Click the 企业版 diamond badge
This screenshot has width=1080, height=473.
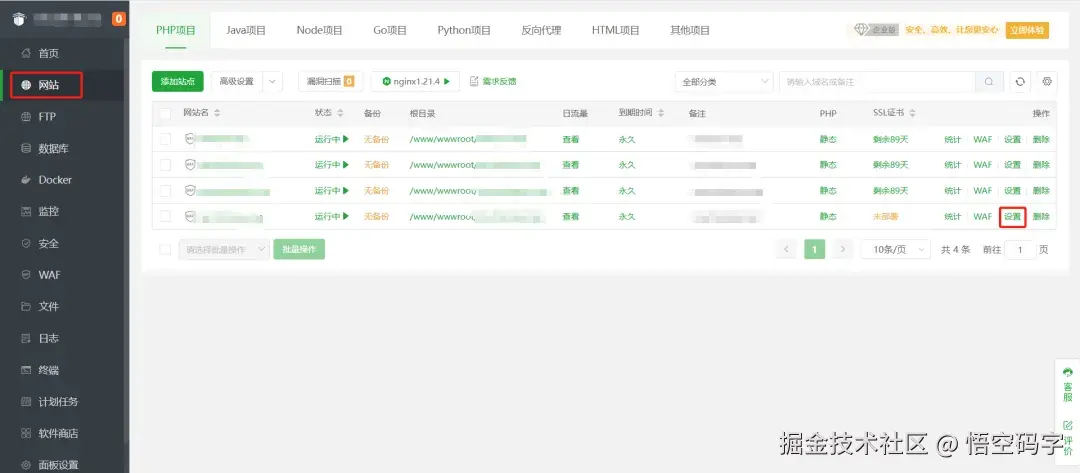(876, 30)
